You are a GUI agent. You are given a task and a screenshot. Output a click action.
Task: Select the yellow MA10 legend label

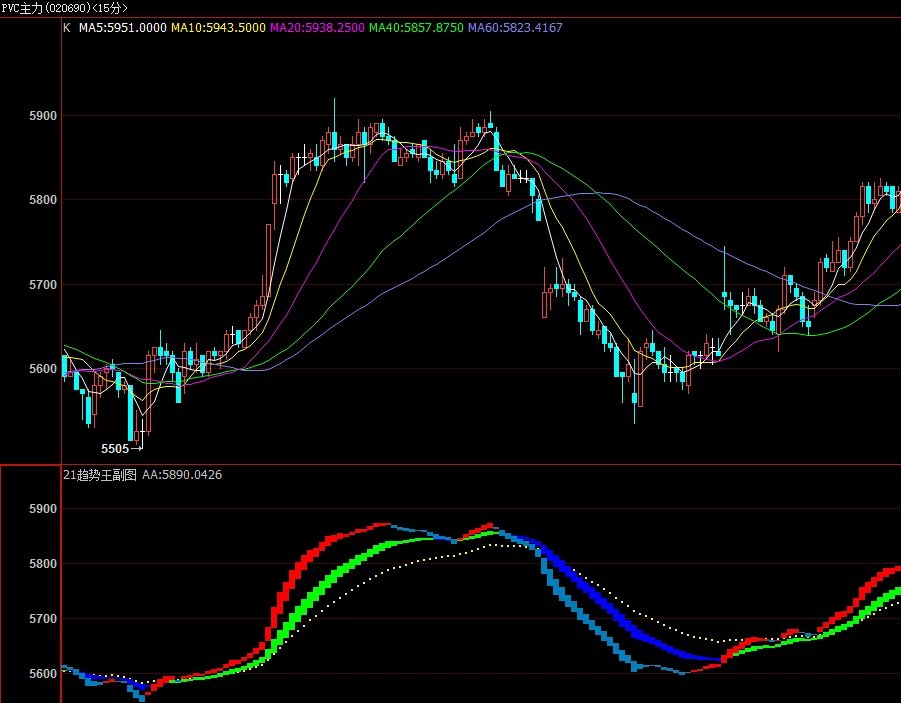[218, 28]
